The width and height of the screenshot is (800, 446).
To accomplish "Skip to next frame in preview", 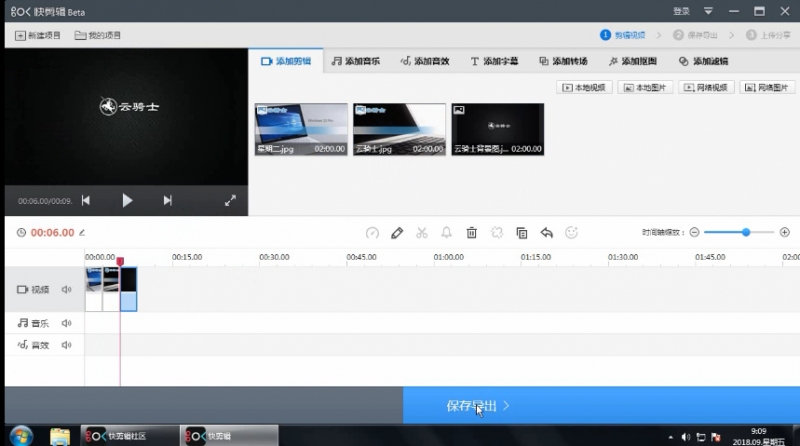I will pos(167,201).
